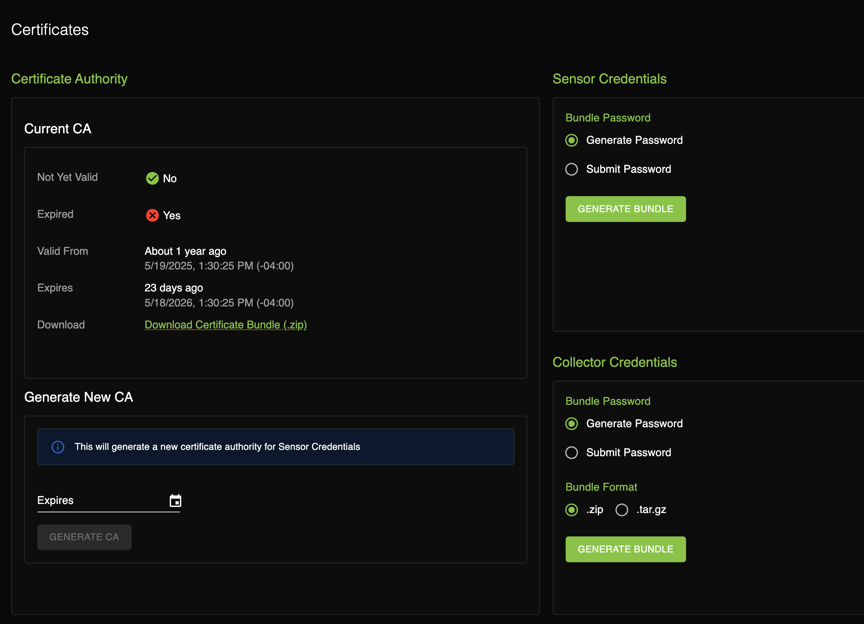Click the Expired label in Current CA
The height and width of the screenshot is (624, 864).
55,214
